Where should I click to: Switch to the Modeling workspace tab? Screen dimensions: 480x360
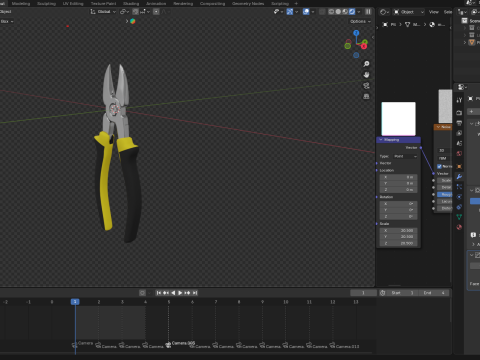21,4
